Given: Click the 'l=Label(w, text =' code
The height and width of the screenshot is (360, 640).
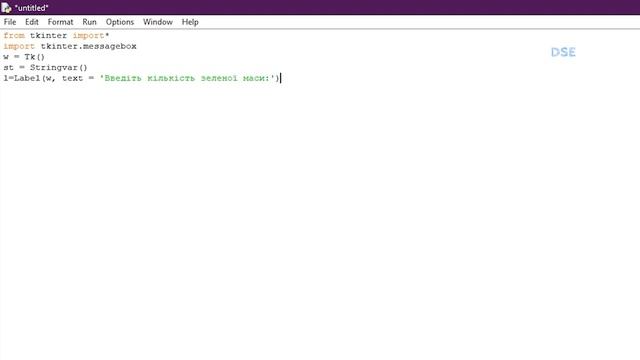Looking at the screenshot, I should point(49,78).
